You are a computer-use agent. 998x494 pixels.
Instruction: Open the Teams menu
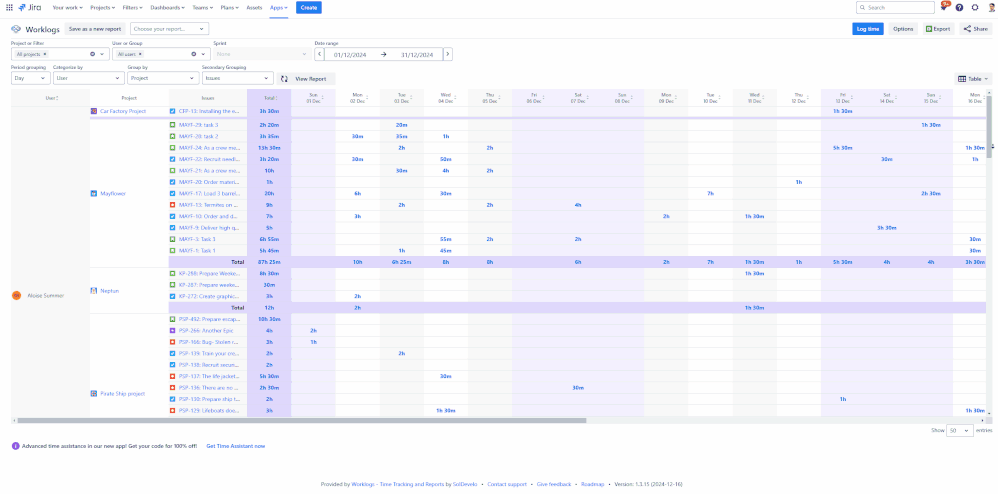point(202,8)
